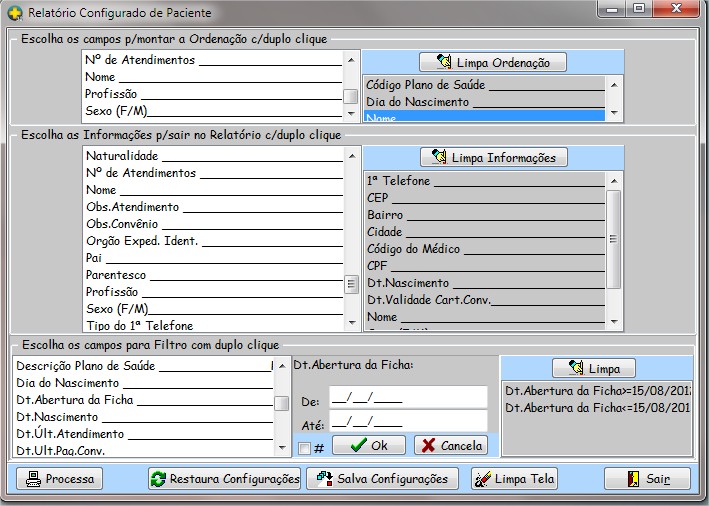The width and height of the screenshot is (709, 506).
Task: Click the Limpa Ordenação broom button
Action: point(492,62)
